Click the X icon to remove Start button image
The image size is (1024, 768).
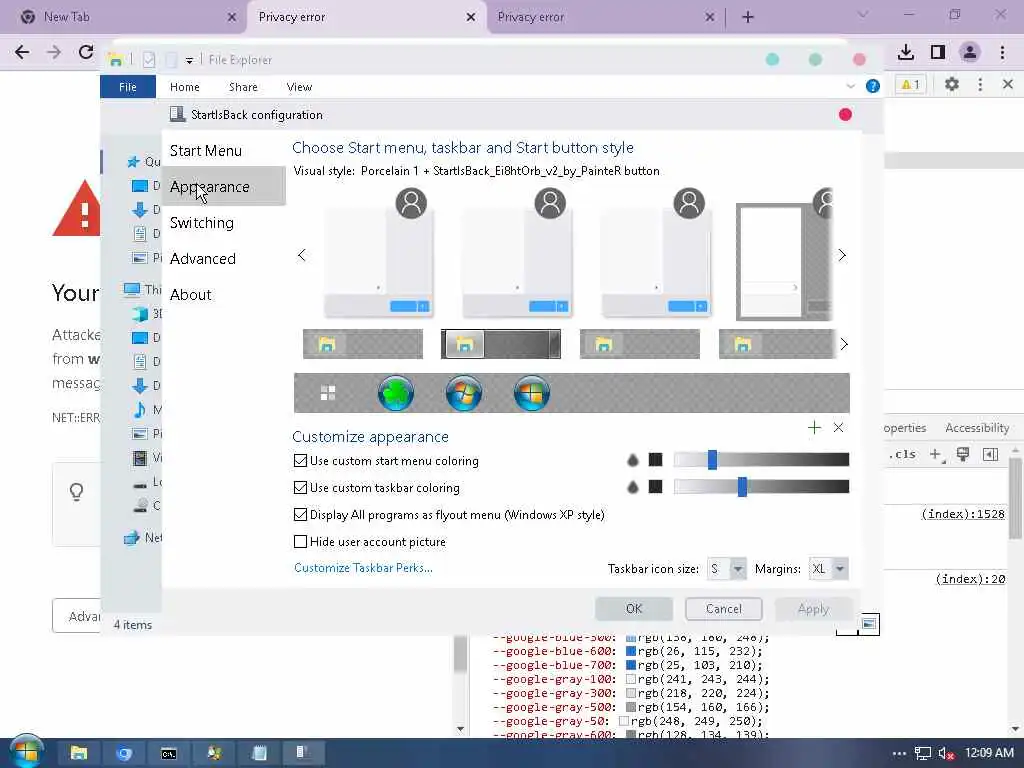tap(839, 428)
